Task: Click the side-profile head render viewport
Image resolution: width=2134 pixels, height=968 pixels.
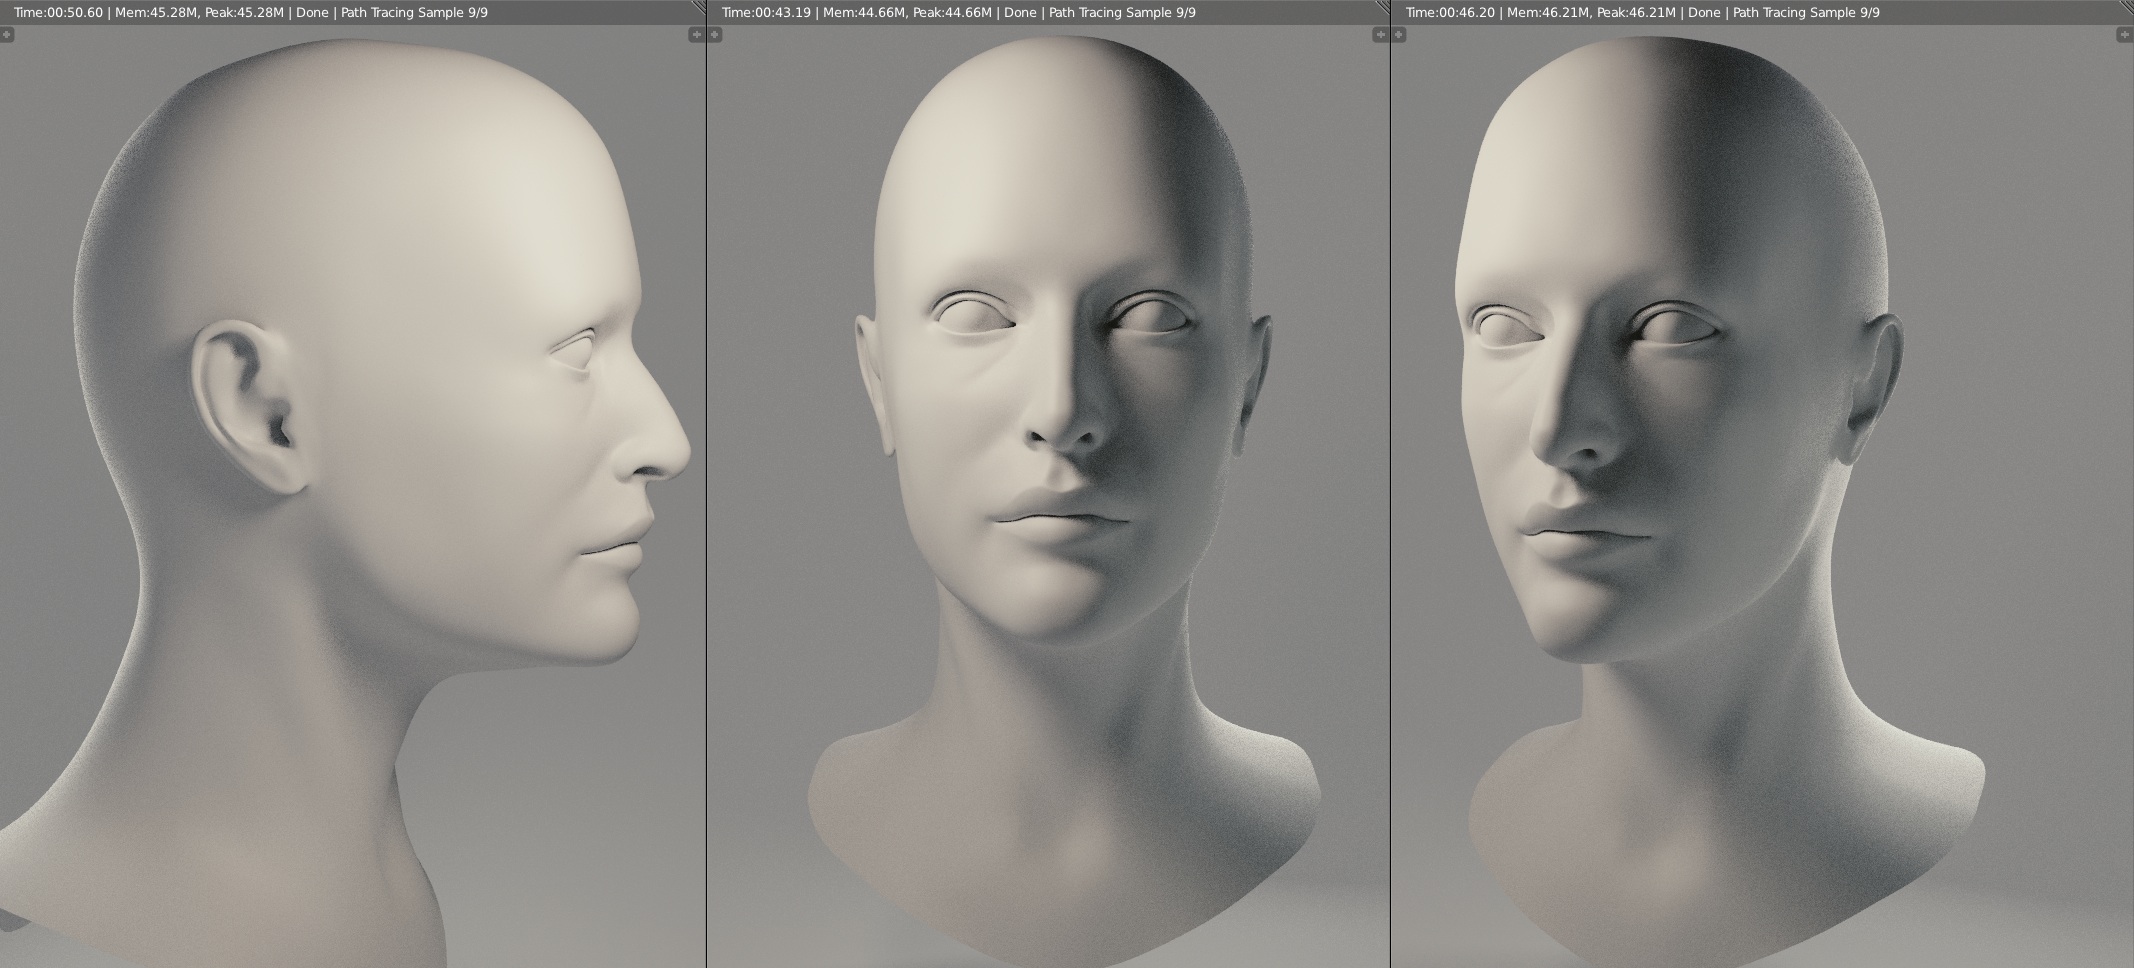Action: (352, 497)
